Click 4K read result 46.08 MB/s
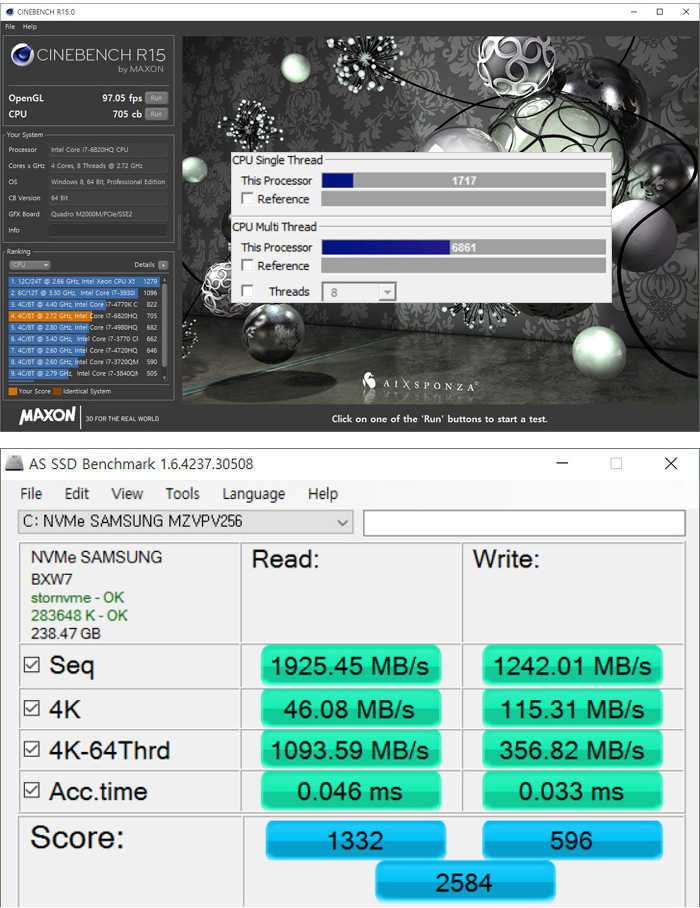 coord(350,708)
